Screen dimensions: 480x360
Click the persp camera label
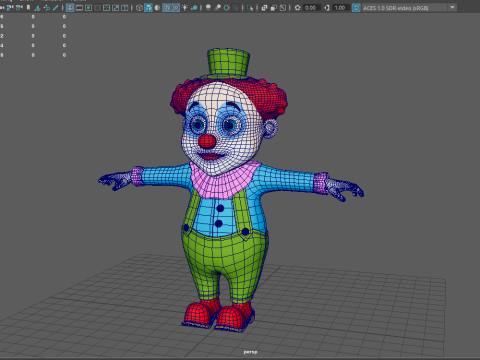[250, 352]
